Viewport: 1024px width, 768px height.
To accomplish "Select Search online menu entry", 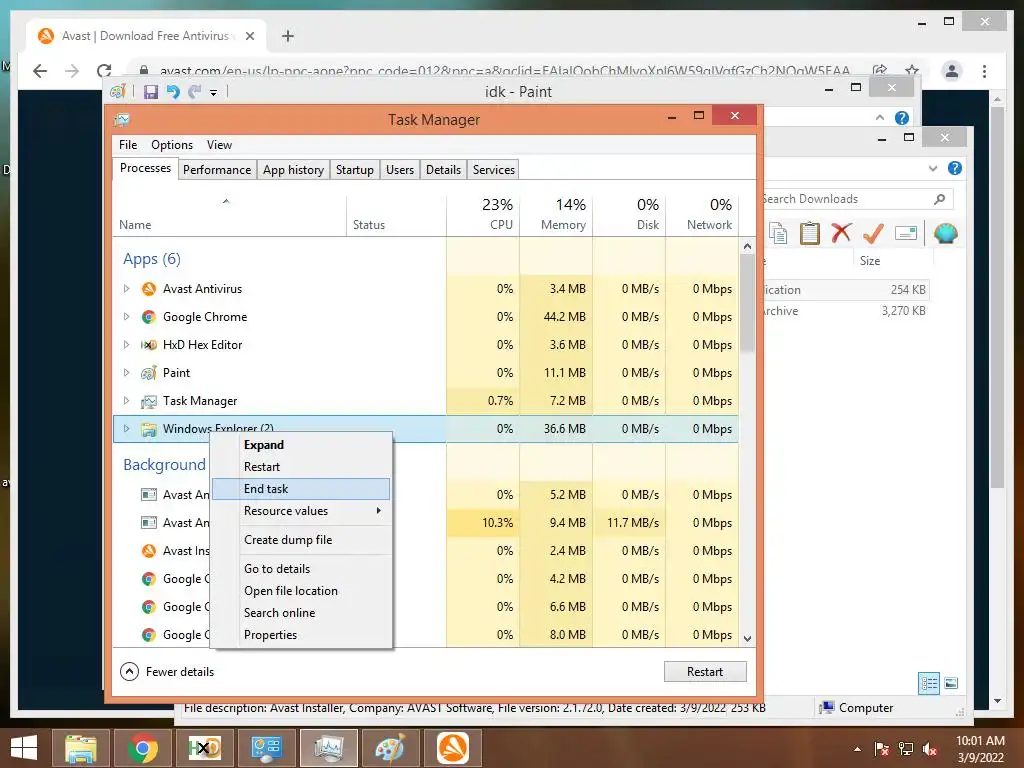I will [301, 613].
